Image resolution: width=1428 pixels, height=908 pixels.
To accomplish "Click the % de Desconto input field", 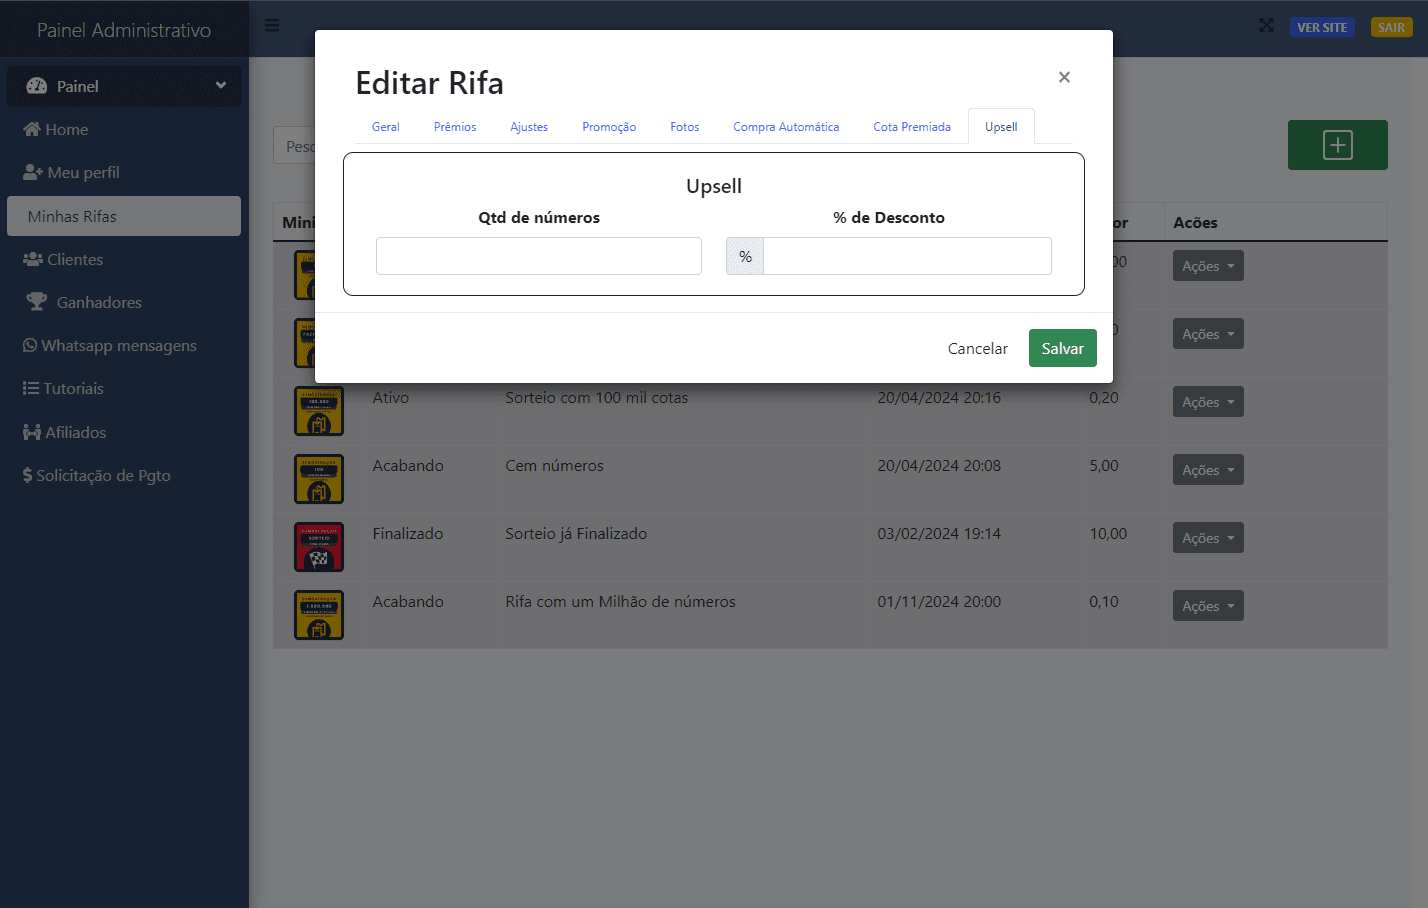I will click(x=906, y=256).
